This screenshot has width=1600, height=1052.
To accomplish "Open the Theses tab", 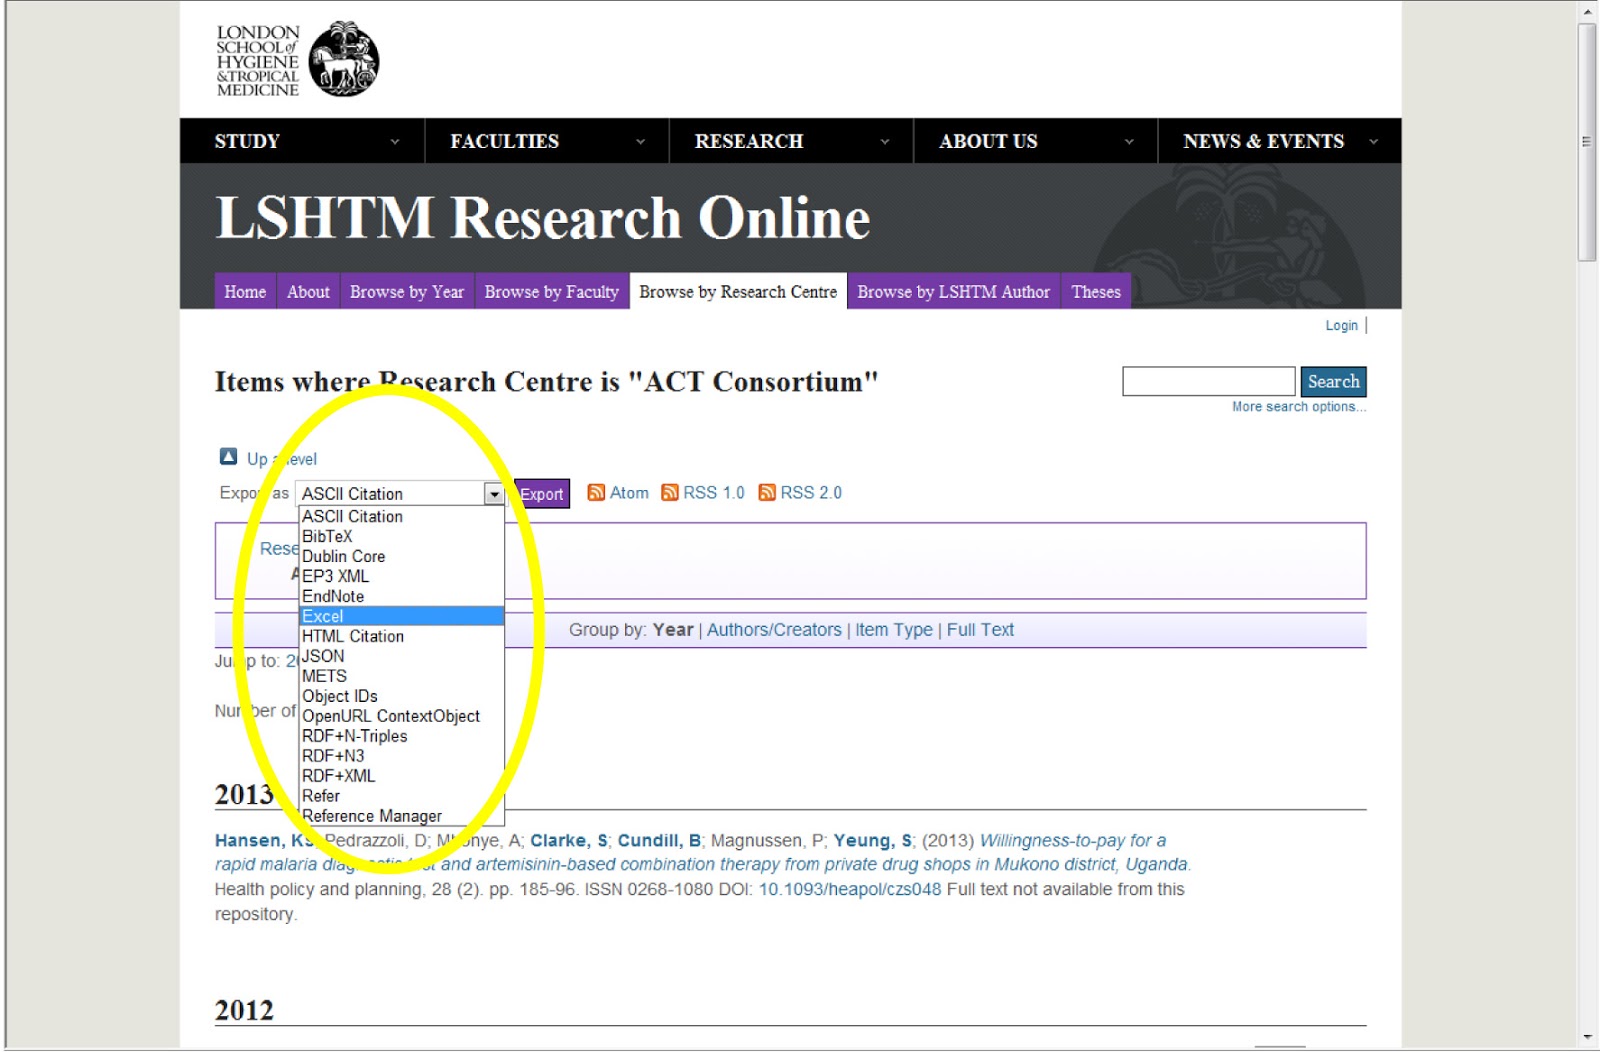I will coord(1096,291).
